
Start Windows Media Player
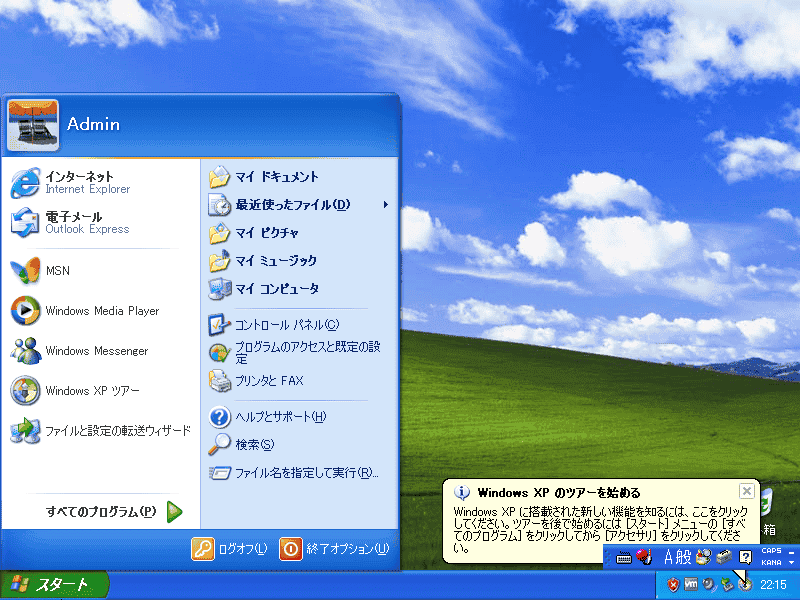(x=101, y=311)
